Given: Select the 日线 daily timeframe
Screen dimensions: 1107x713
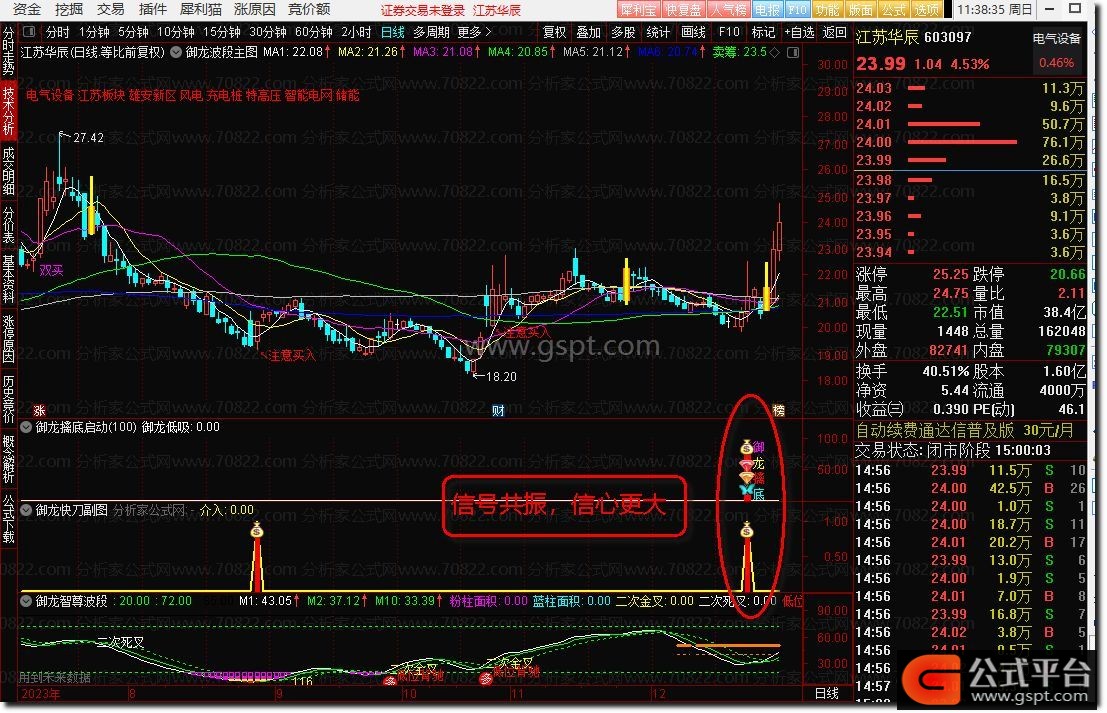Looking at the screenshot, I should pos(393,32).
